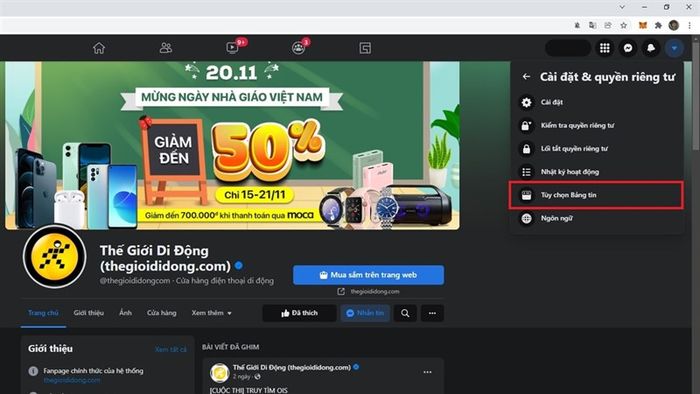Open Cài đặt in the settings menu
The height and width of the screenshot is (394, 700).
(x=597, y=102)
